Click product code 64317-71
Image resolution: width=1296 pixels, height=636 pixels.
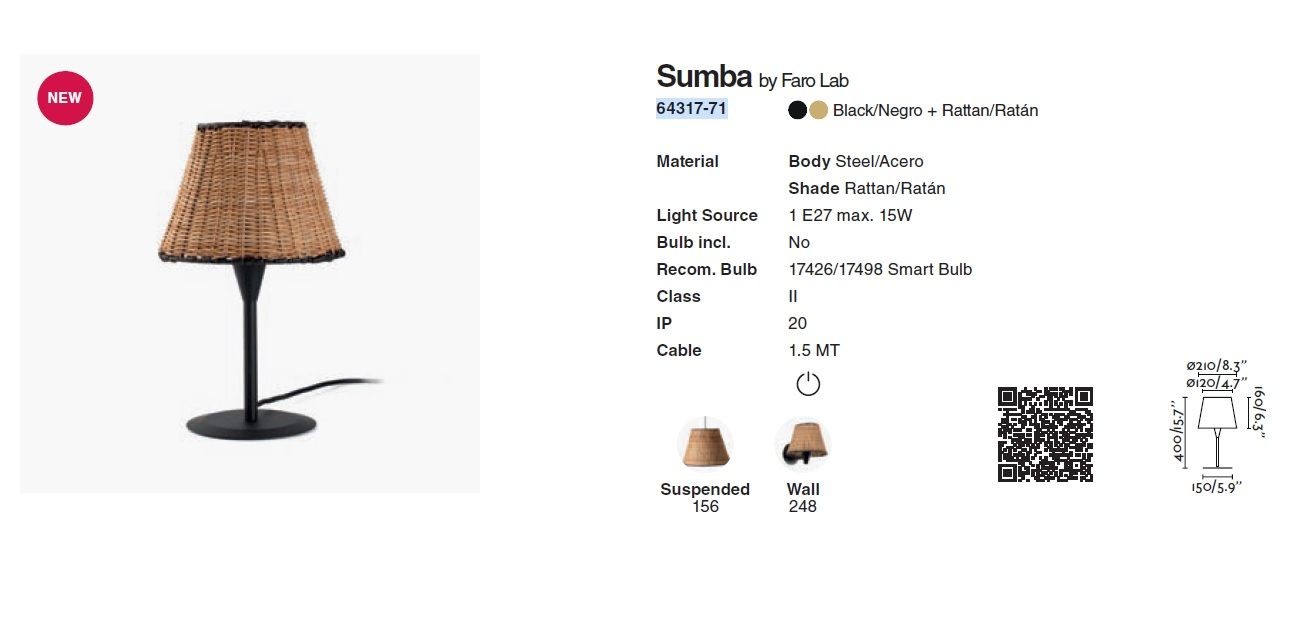[x=691, y=109]
